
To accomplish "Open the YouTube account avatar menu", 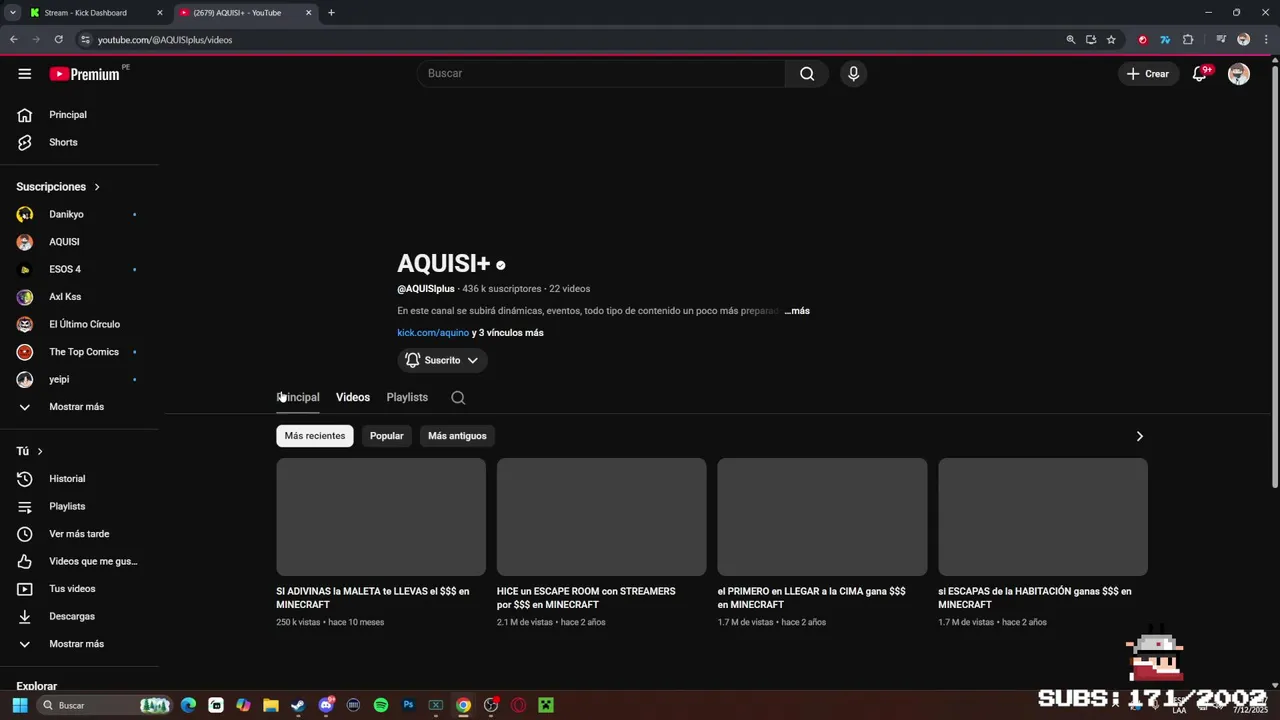I will coord(1239,74).
